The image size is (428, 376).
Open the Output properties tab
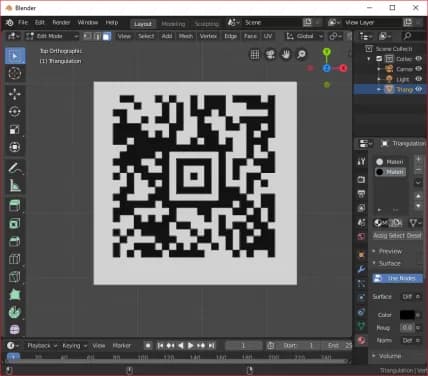[x=361, y=194]
